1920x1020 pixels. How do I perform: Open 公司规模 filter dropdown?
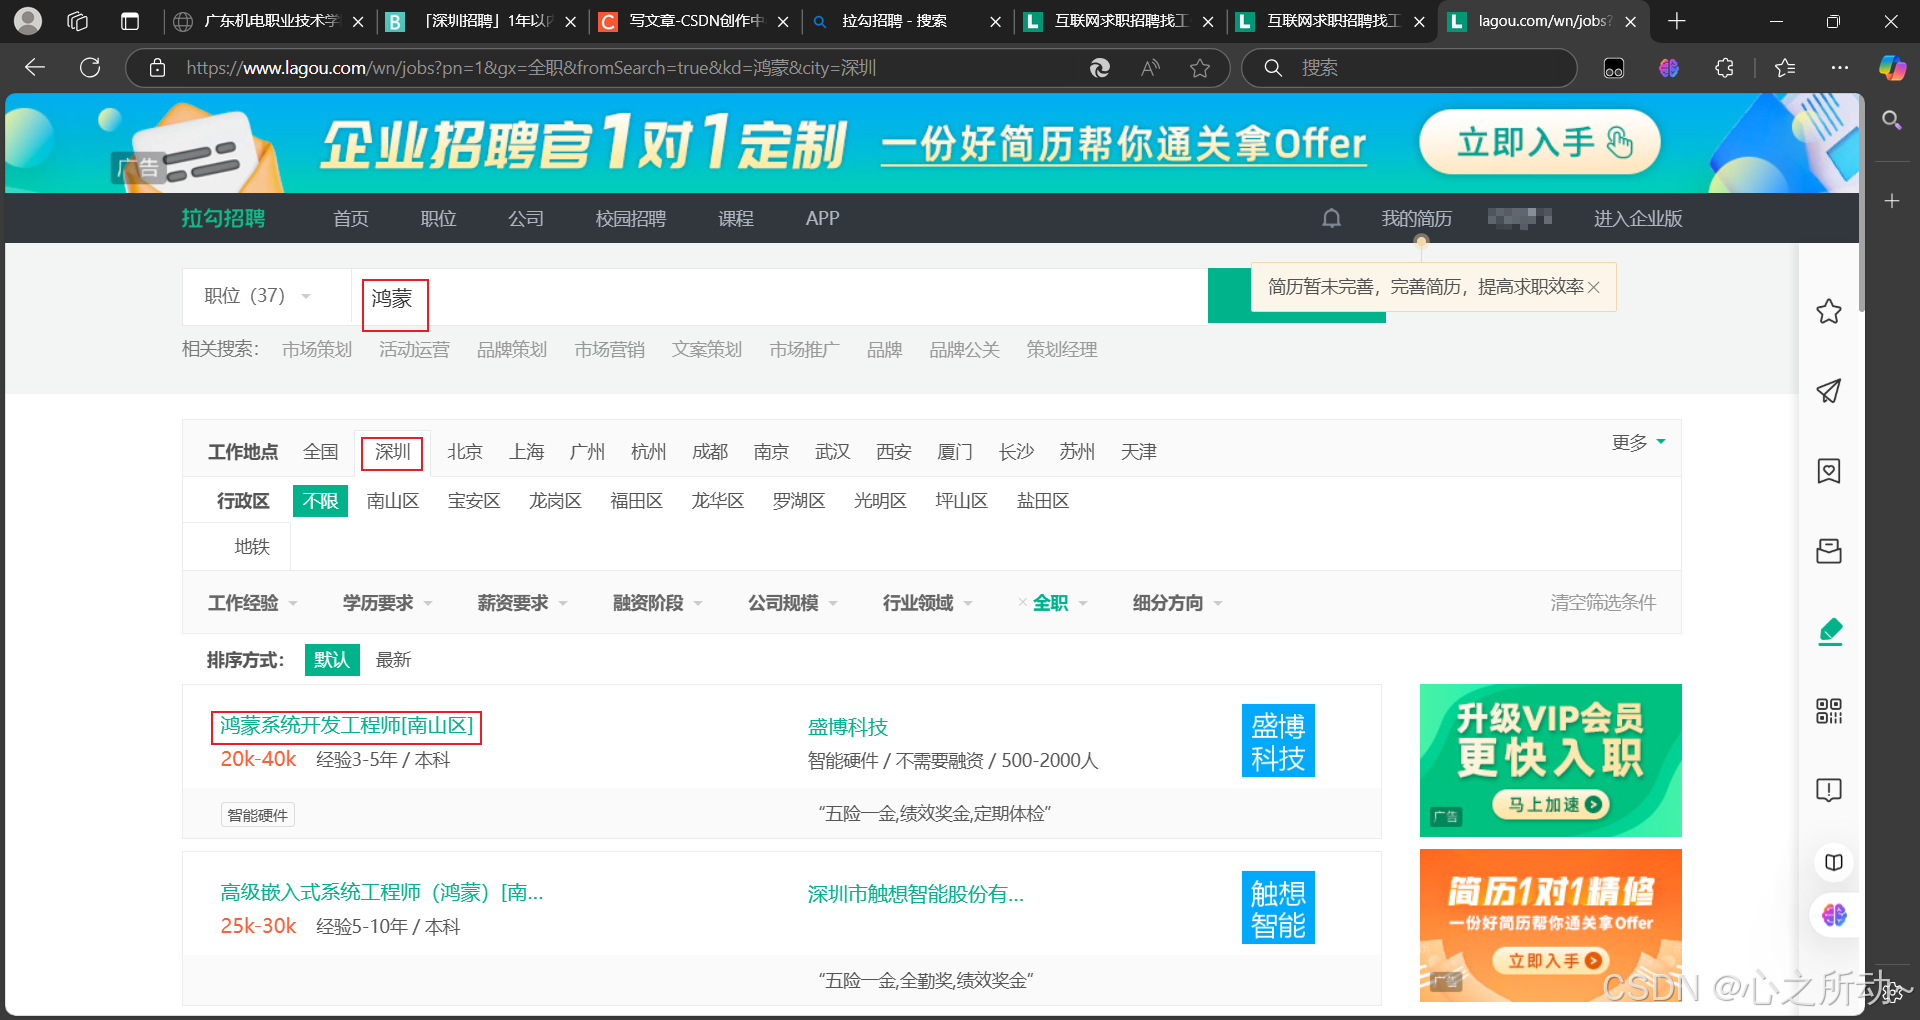point(793,603)
